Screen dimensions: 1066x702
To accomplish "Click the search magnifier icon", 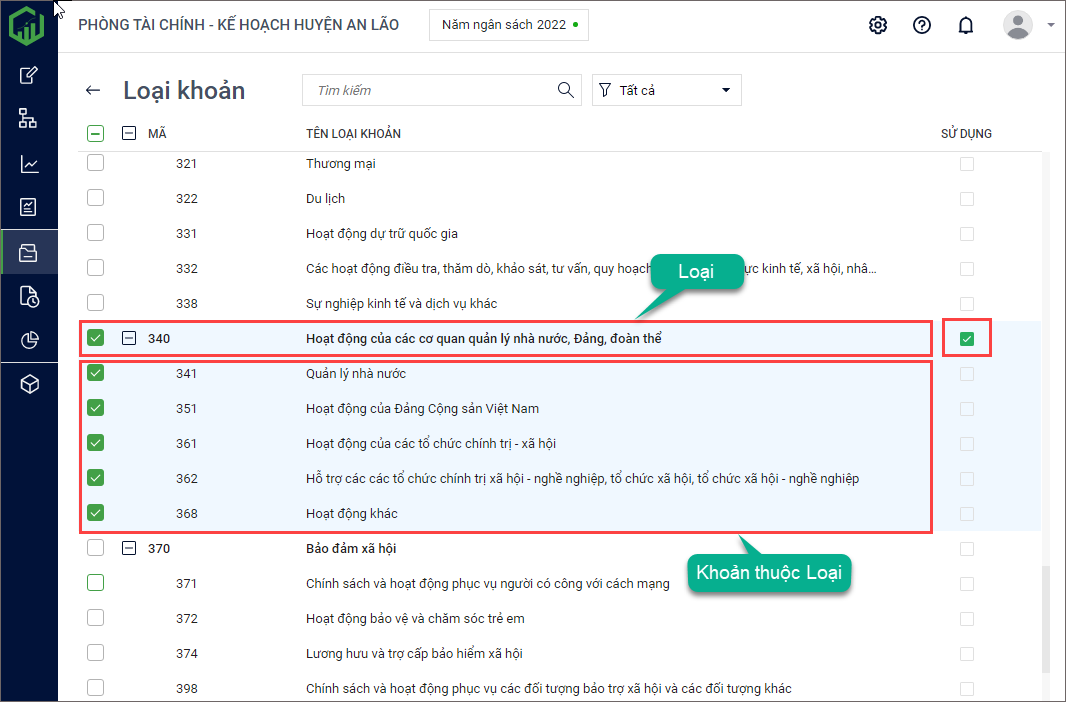I will 566,90.
